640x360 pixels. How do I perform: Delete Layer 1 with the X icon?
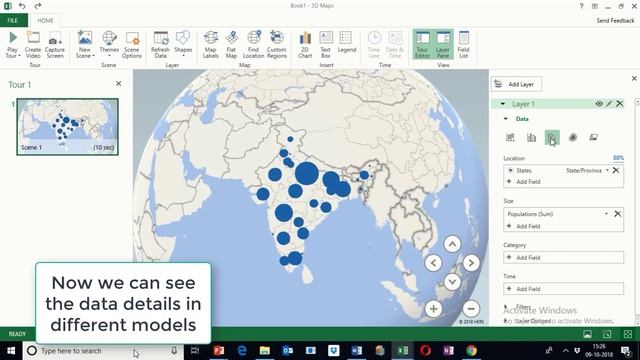[x=620, y=104]
